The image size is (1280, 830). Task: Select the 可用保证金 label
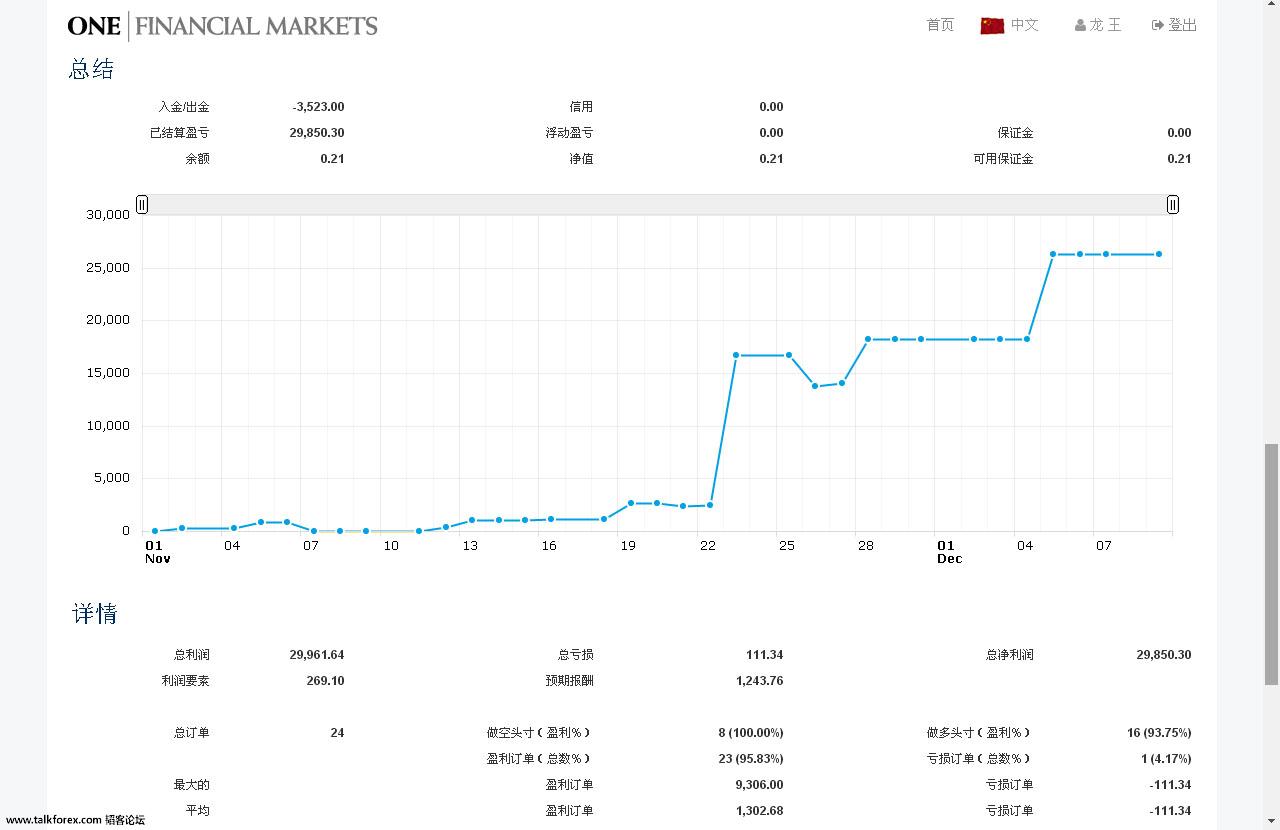coord(1003,158)
